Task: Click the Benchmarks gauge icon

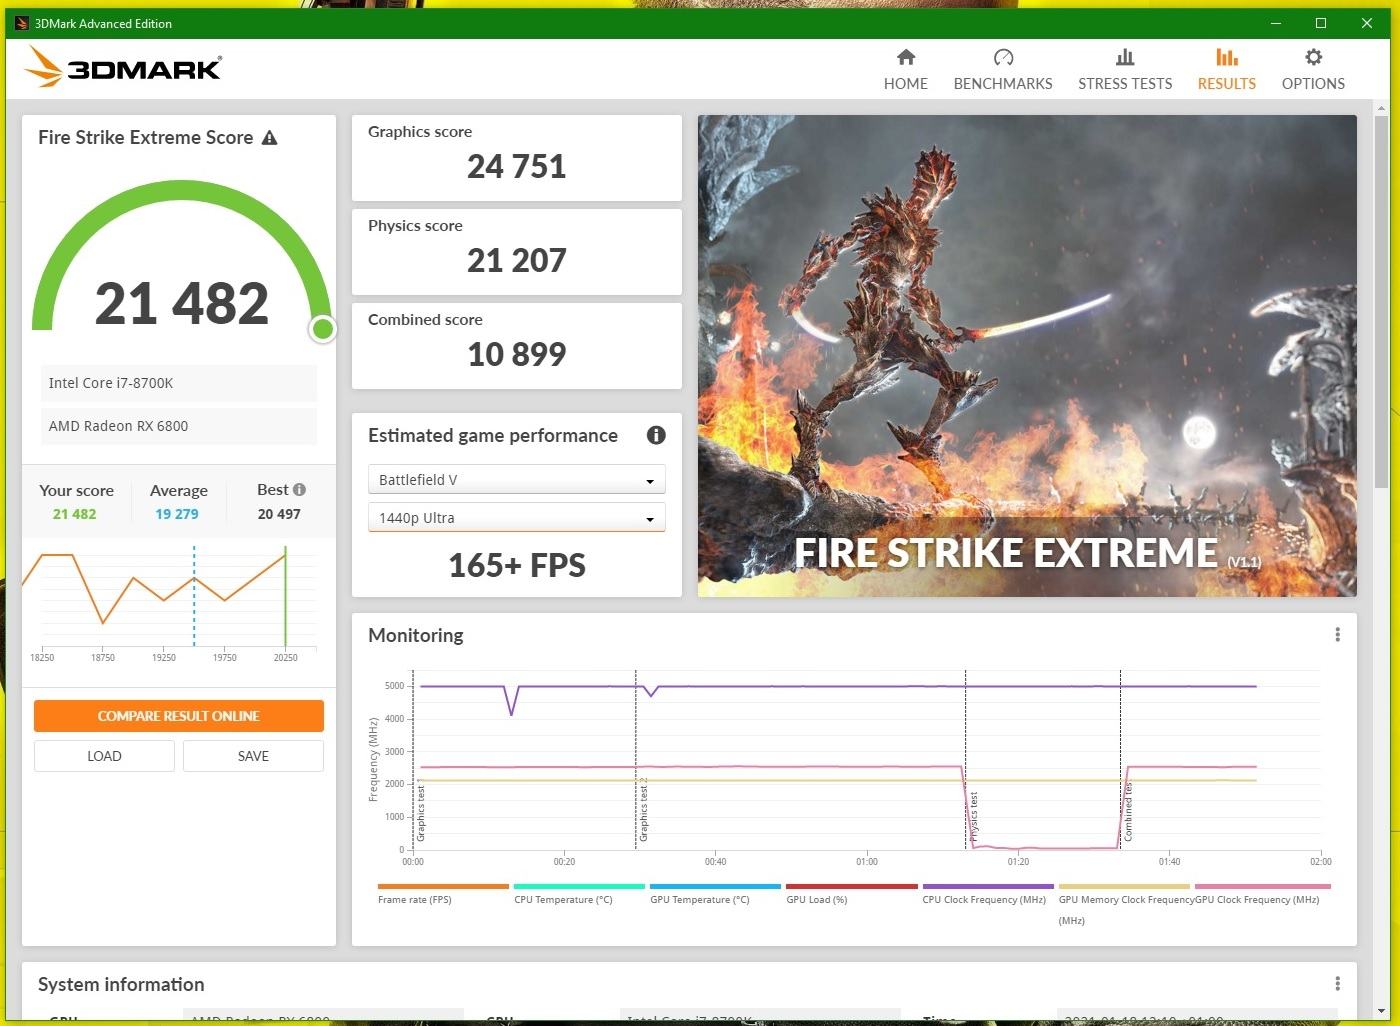Action: point(1003,57)
